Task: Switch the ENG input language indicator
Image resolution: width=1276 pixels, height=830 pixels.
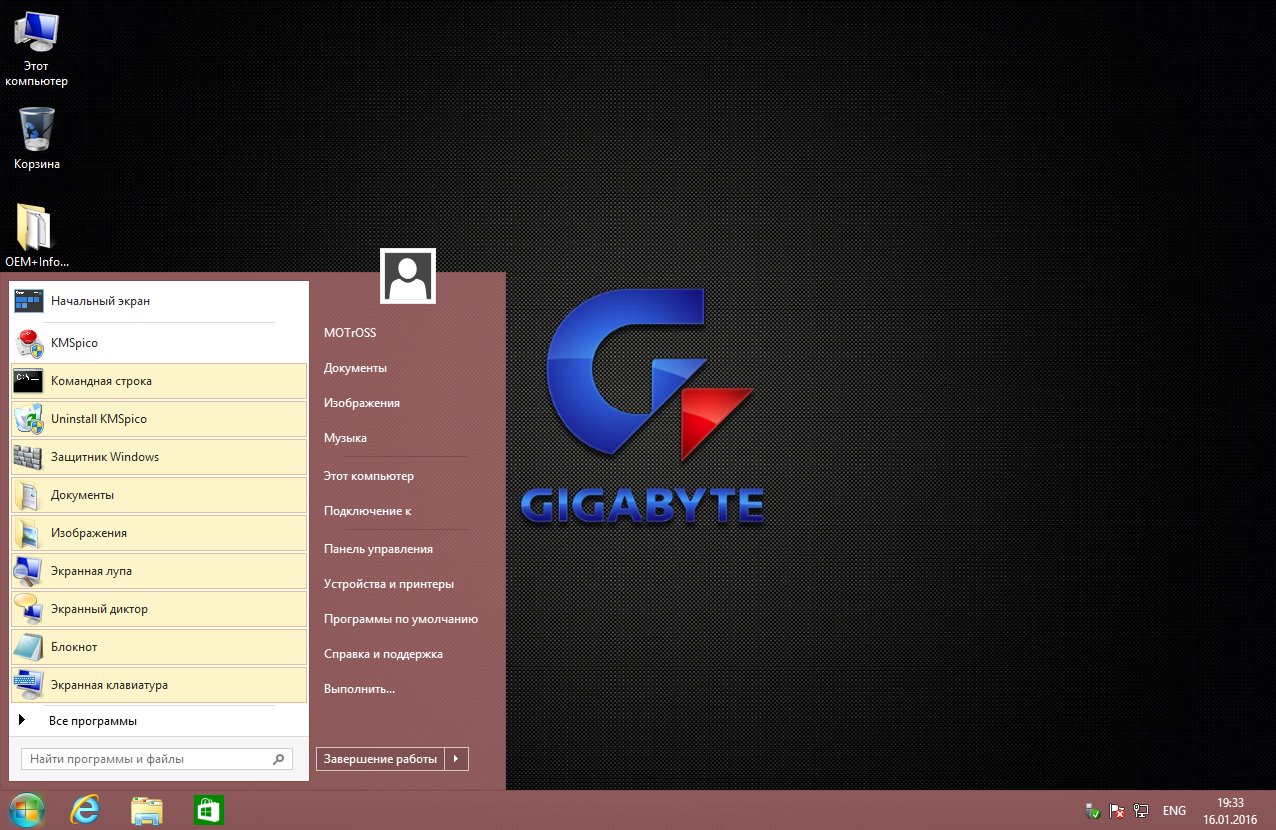Action: 1174,811
